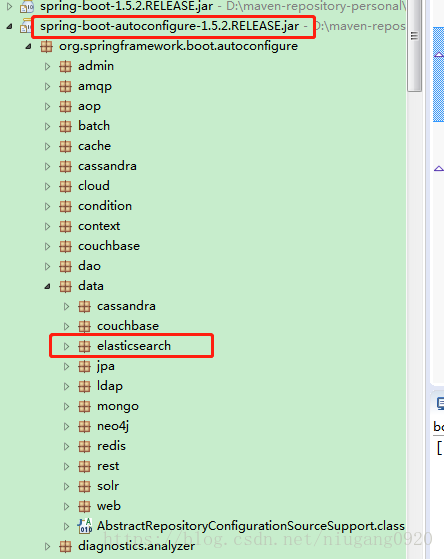This screenshot has width=444, height=559.
Task: Click the top-level couchbase package icon
Action: [65, 246]
